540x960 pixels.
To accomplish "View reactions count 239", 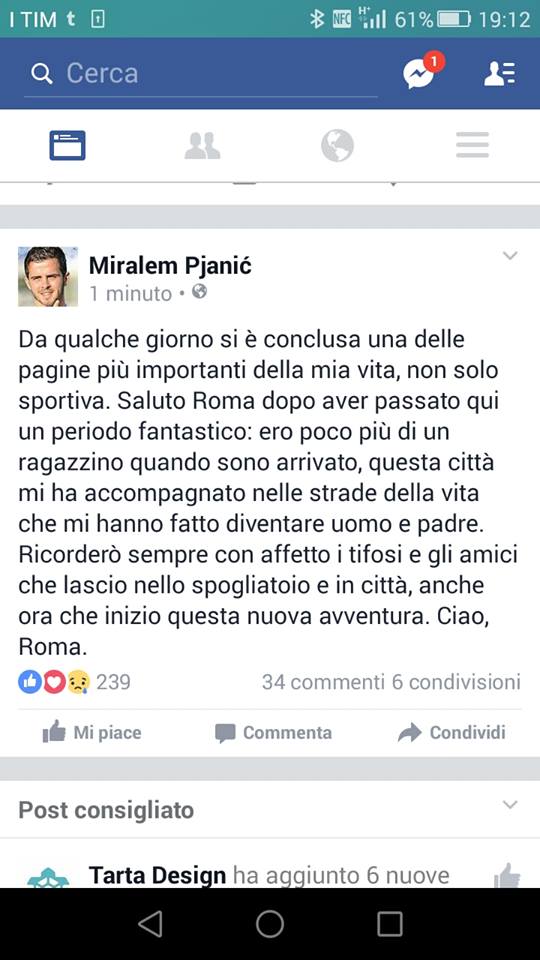I will 75,681.
